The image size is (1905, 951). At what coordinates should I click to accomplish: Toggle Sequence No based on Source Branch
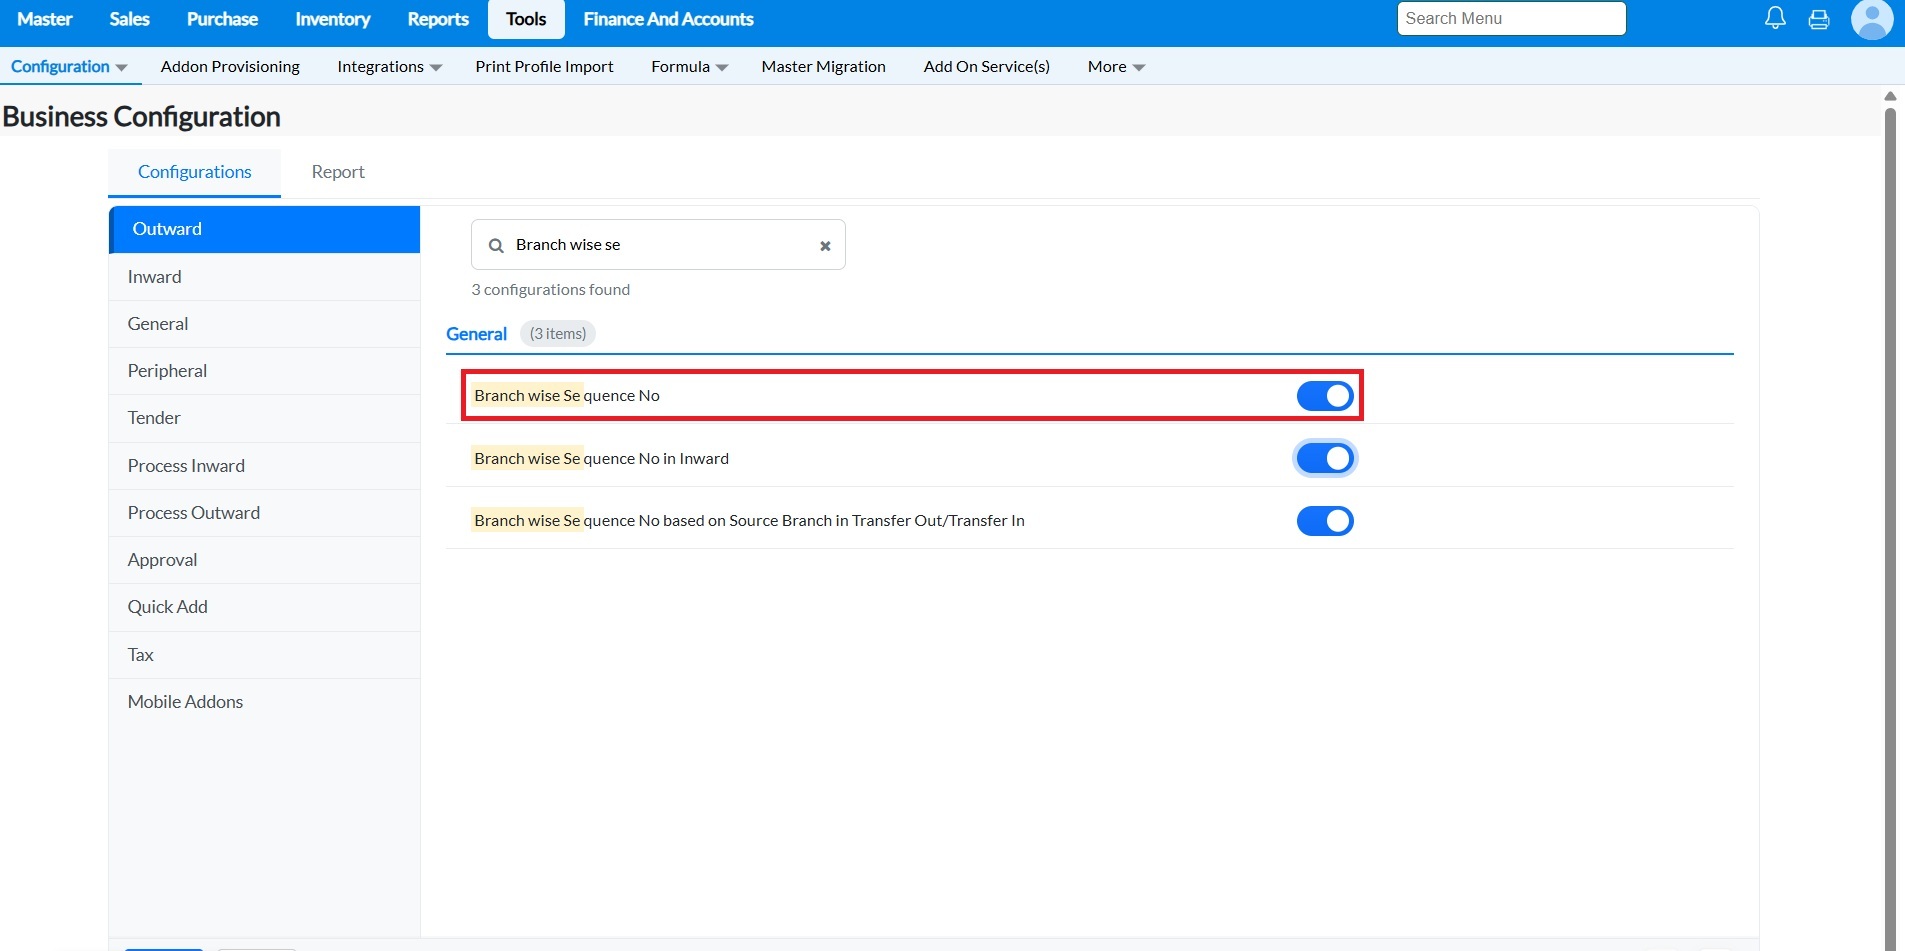click(x=1324, y=521)
